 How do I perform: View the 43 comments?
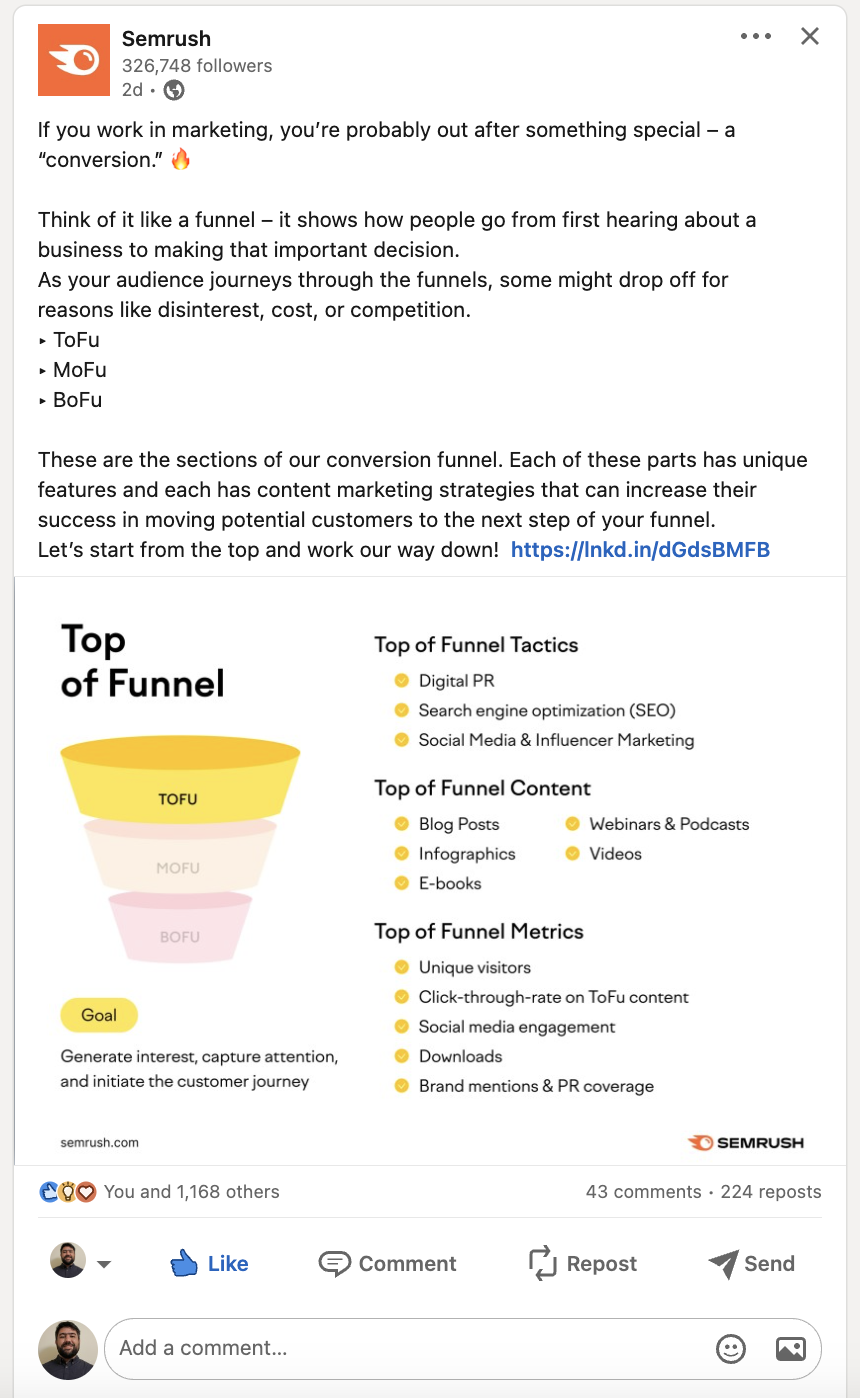click(x=643, y=1192)
